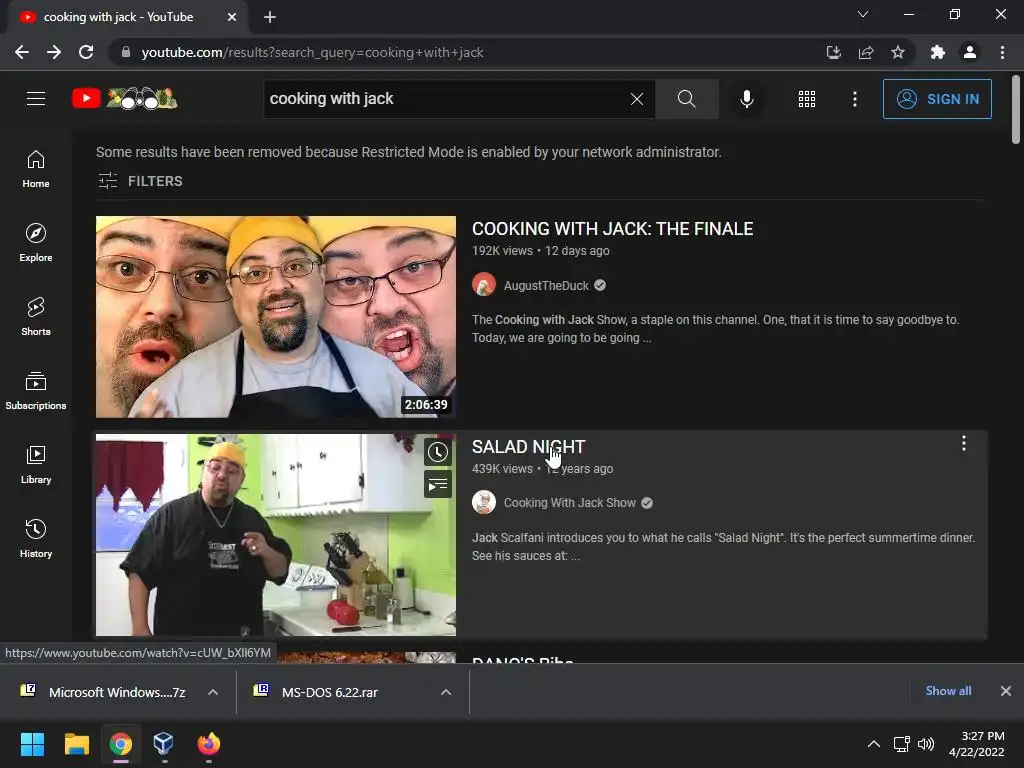Open Chrome three-dot menu
The height and width of the screenshot is (768, 1024).
[x=1002, y=52]
